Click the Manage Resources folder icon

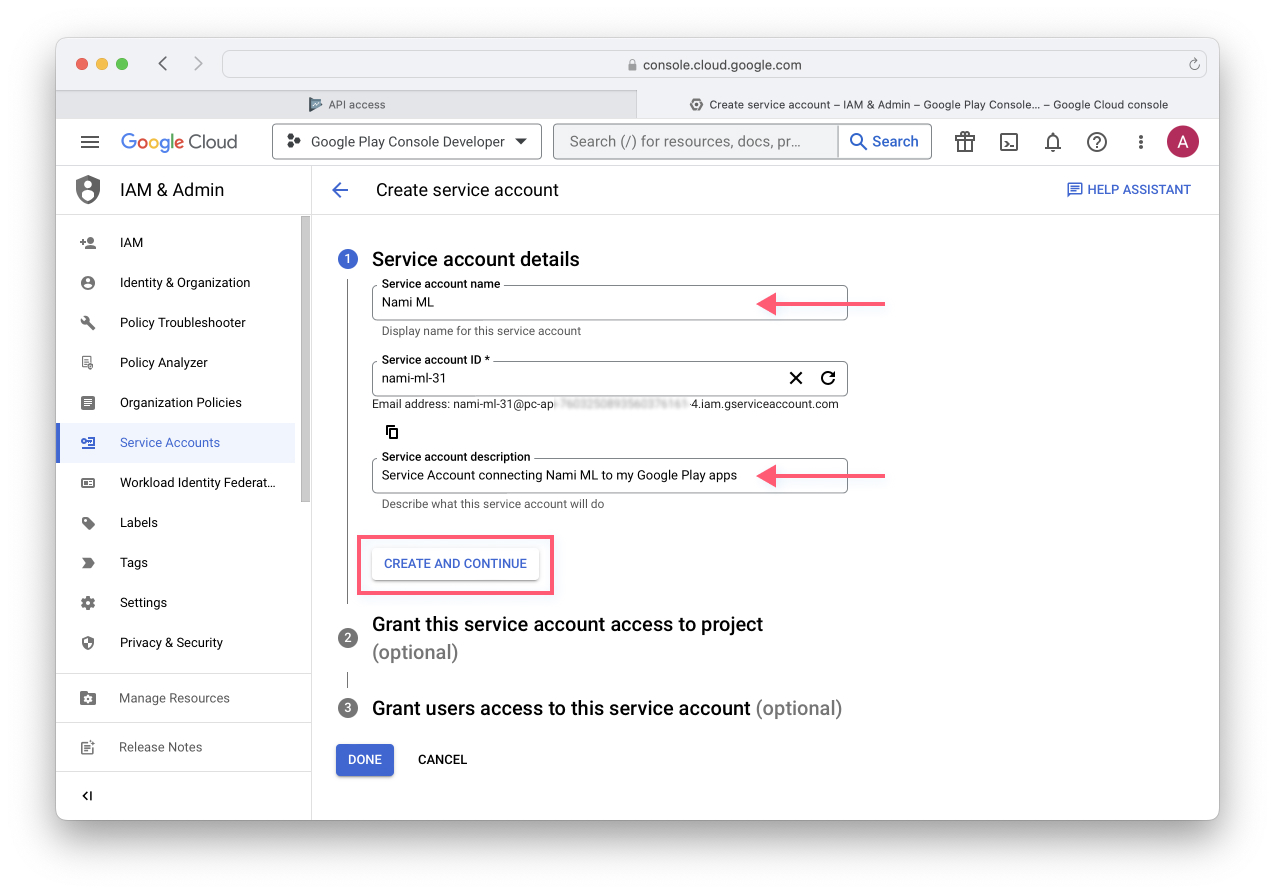click(x=88, y=698)
